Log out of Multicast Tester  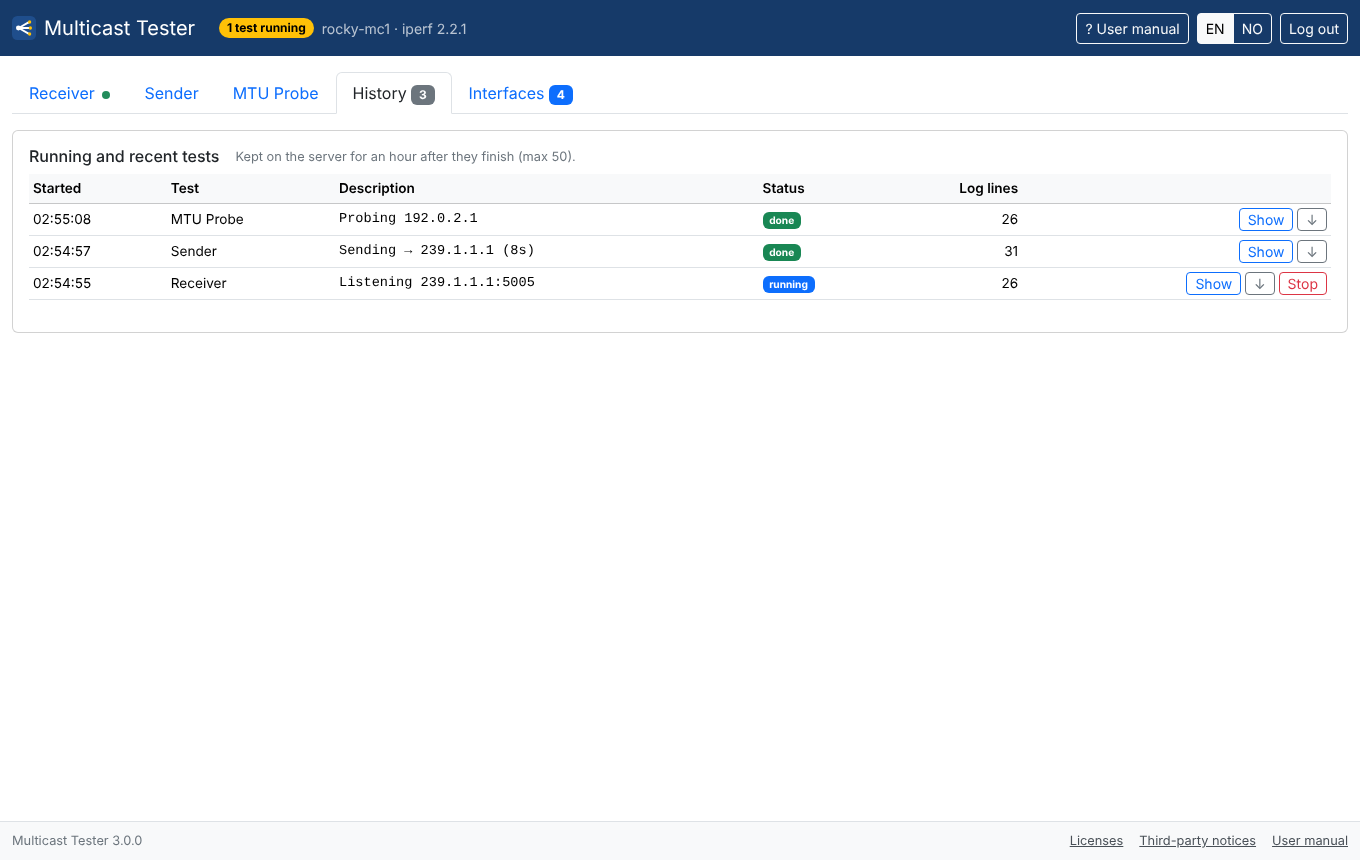pyautogui.click(x=1314, y=29)
